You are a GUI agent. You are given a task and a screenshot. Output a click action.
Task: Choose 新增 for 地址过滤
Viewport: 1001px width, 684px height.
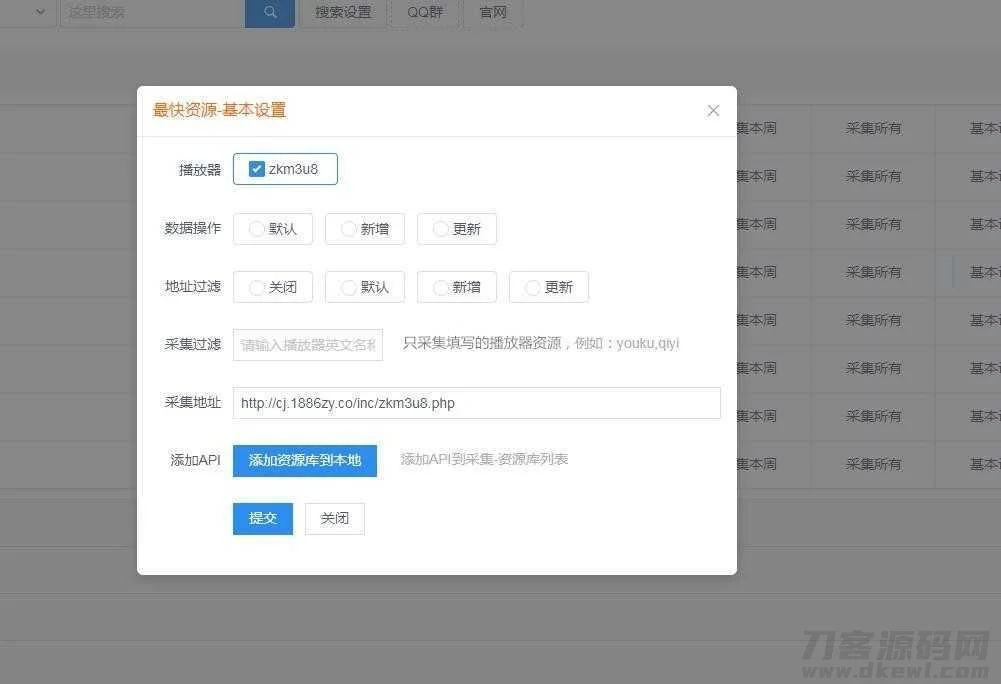pos(456,287)
